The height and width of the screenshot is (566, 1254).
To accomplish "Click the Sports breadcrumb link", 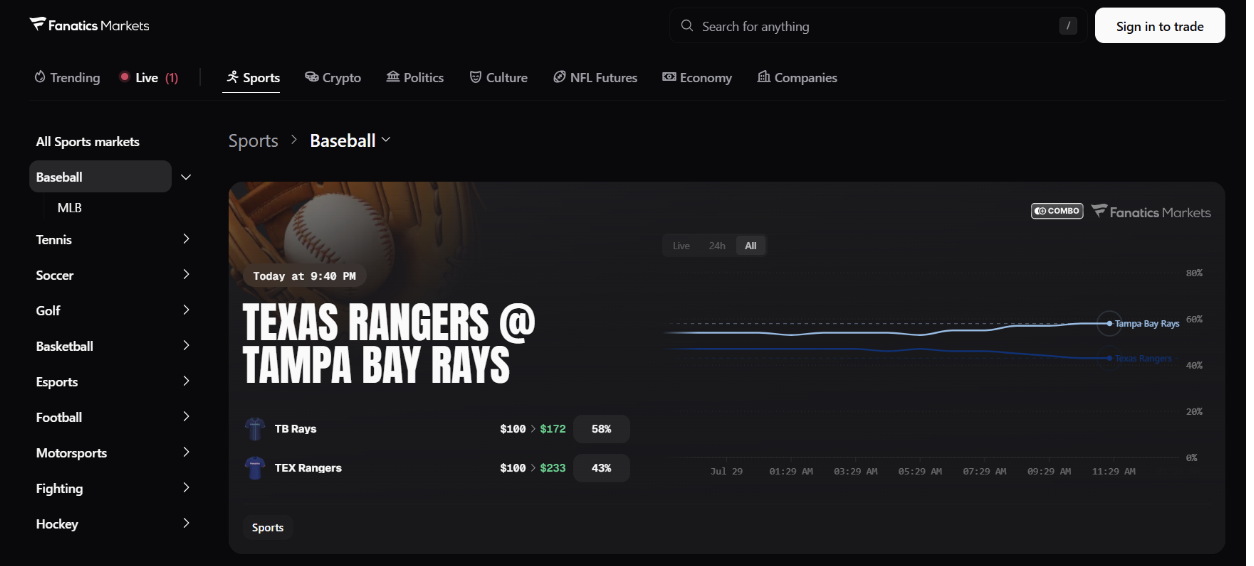I will (x=253, y=141).
